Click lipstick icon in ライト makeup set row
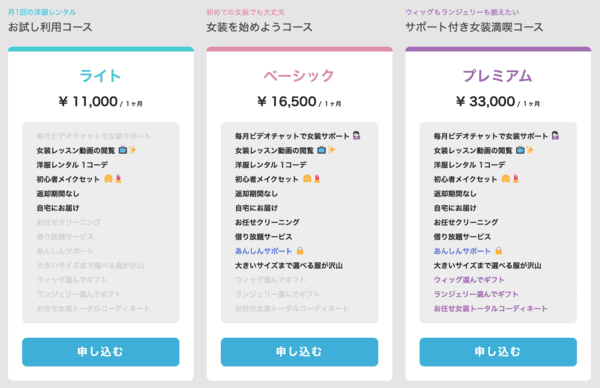600x388 pixels. tap(118, 179)
